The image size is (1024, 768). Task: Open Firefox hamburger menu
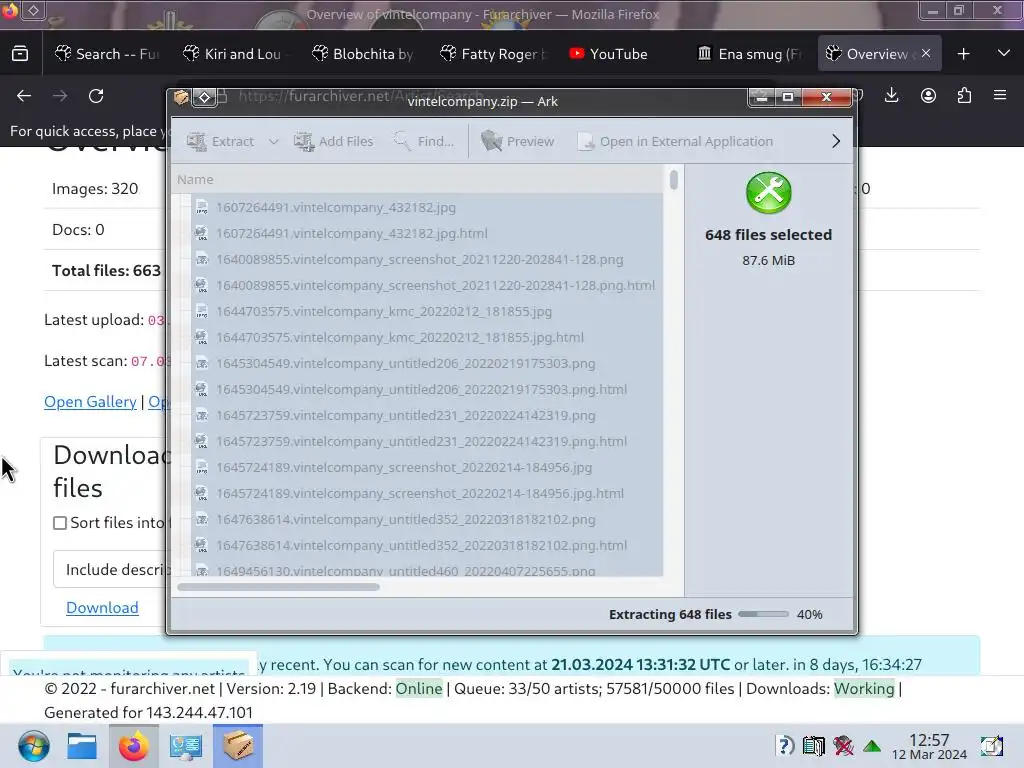tap(1000, 96)
